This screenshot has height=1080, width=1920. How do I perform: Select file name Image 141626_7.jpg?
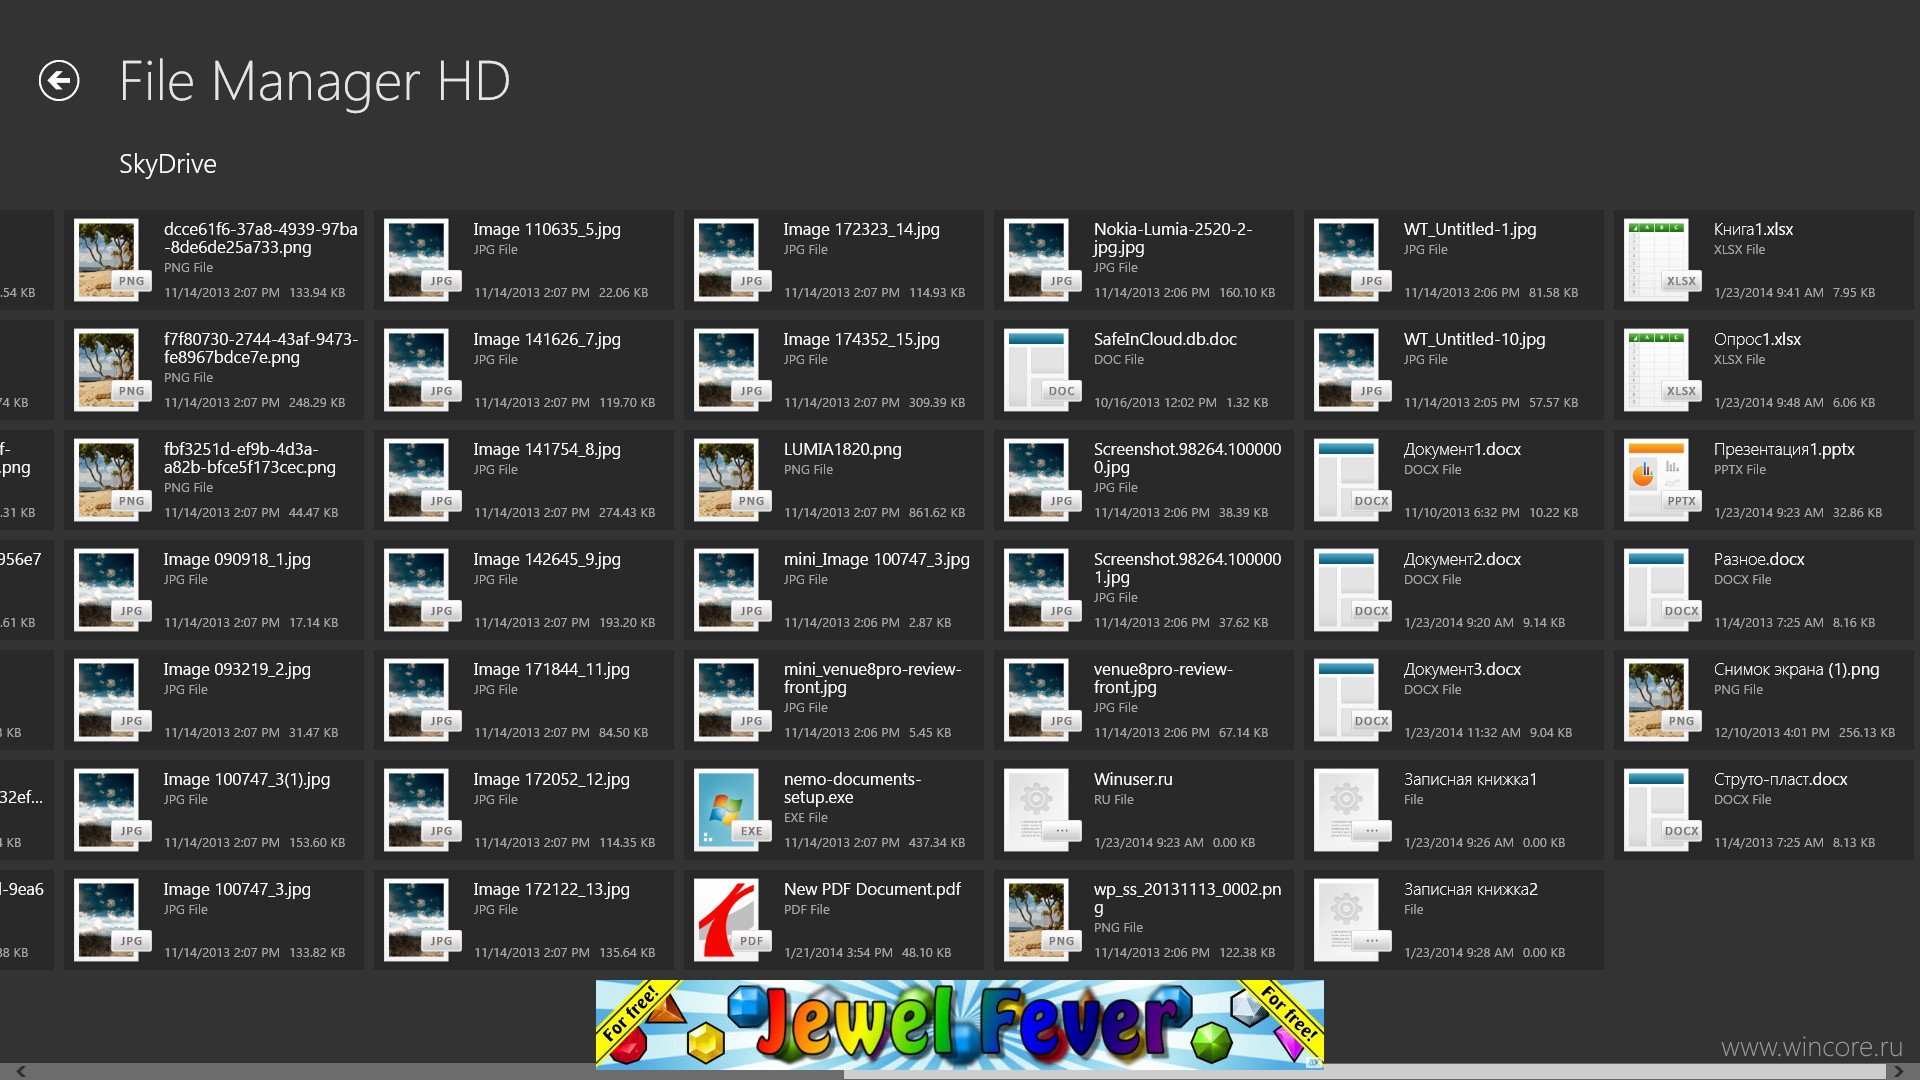point(547,339)
